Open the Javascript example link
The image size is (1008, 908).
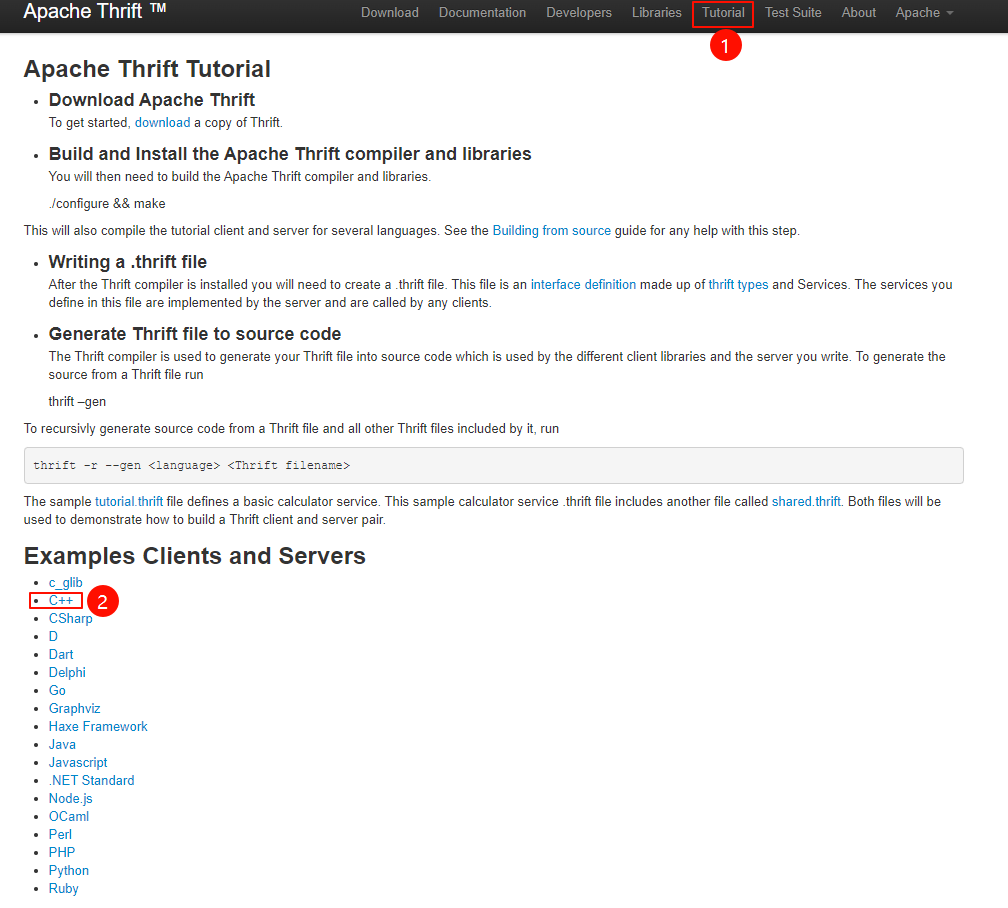click(x=78, y=763)
